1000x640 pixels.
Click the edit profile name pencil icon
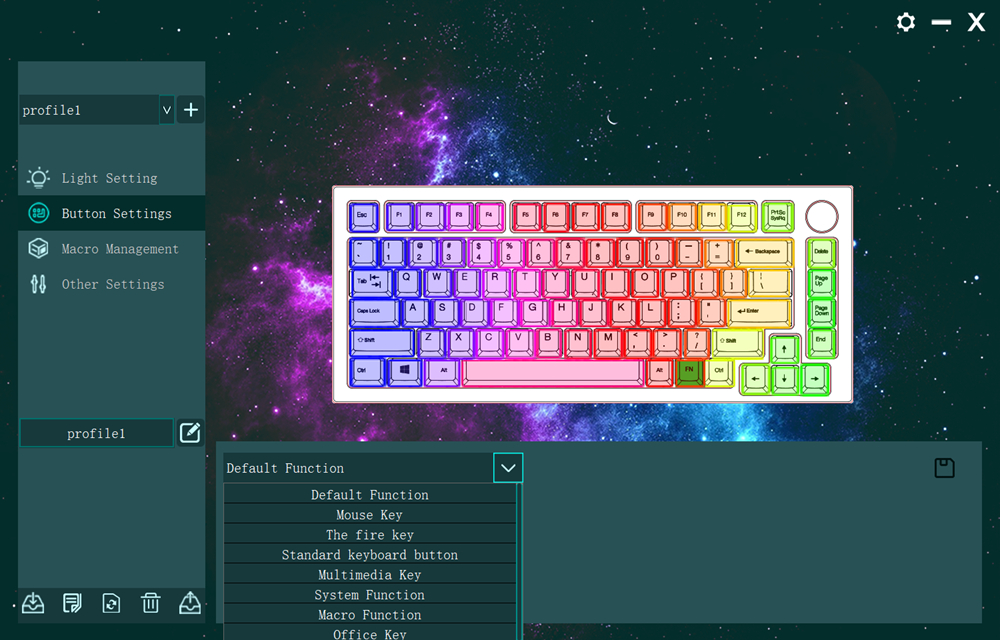click(x=190, y=433)
